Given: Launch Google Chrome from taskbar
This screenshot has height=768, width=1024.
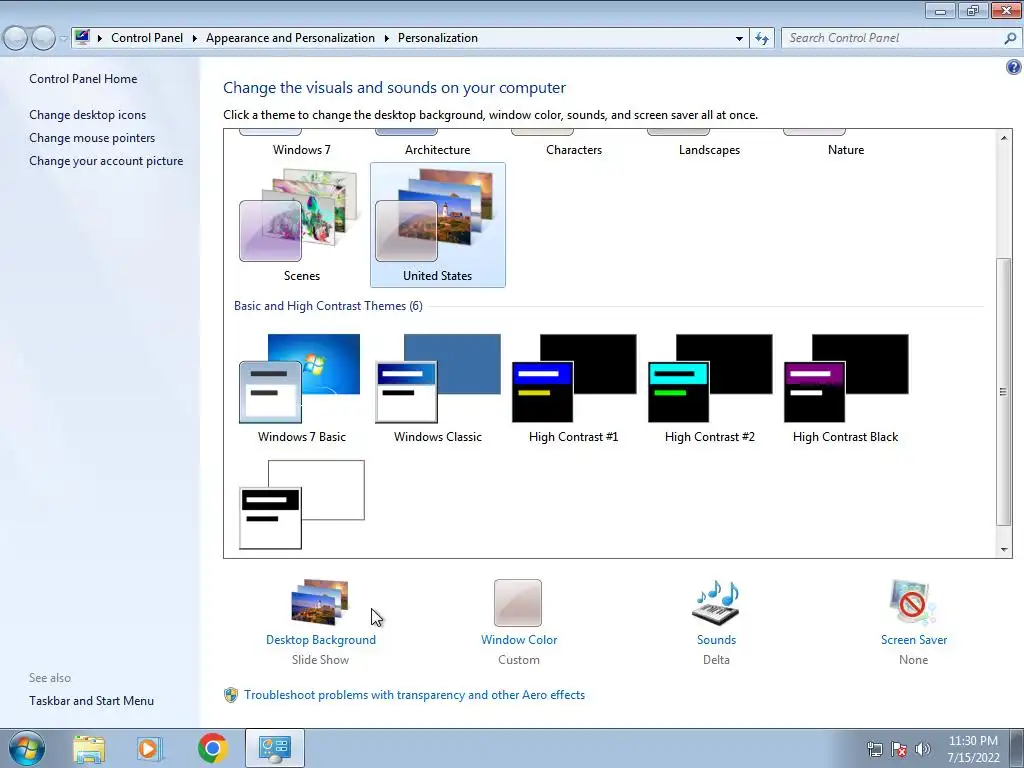Looking at the screenshot, I should (213, 748).
